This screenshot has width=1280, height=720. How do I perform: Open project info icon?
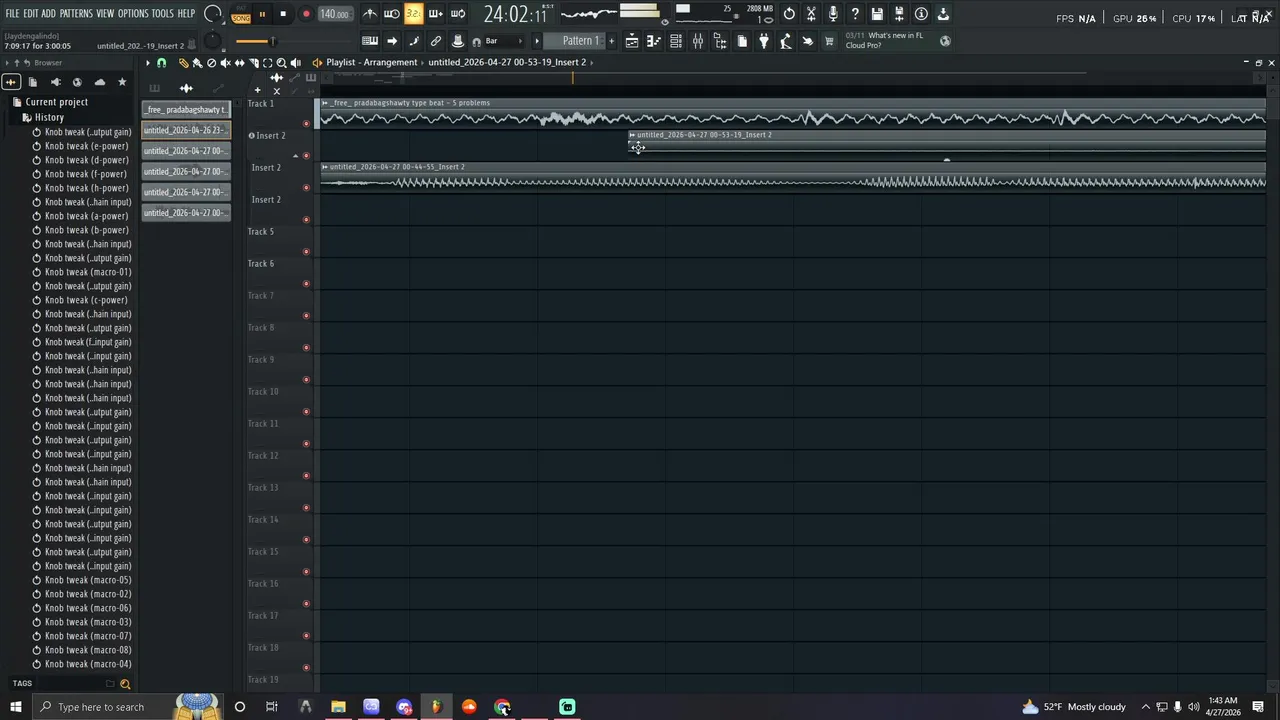(x=921, y=14)
